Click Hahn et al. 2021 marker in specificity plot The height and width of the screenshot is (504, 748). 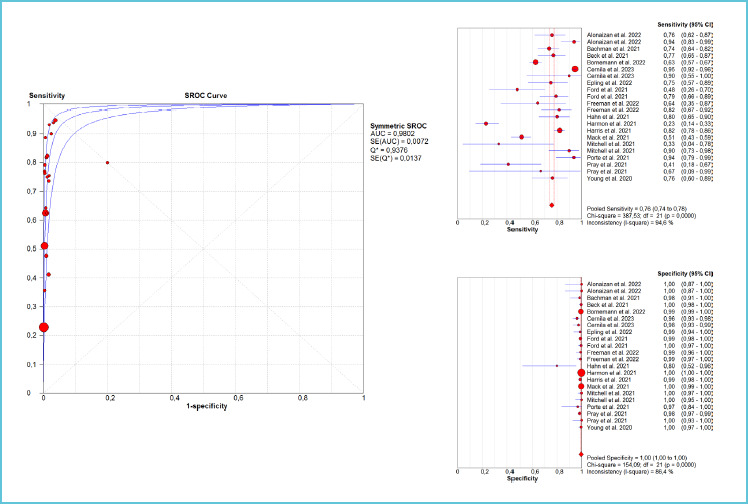point(557,366)
